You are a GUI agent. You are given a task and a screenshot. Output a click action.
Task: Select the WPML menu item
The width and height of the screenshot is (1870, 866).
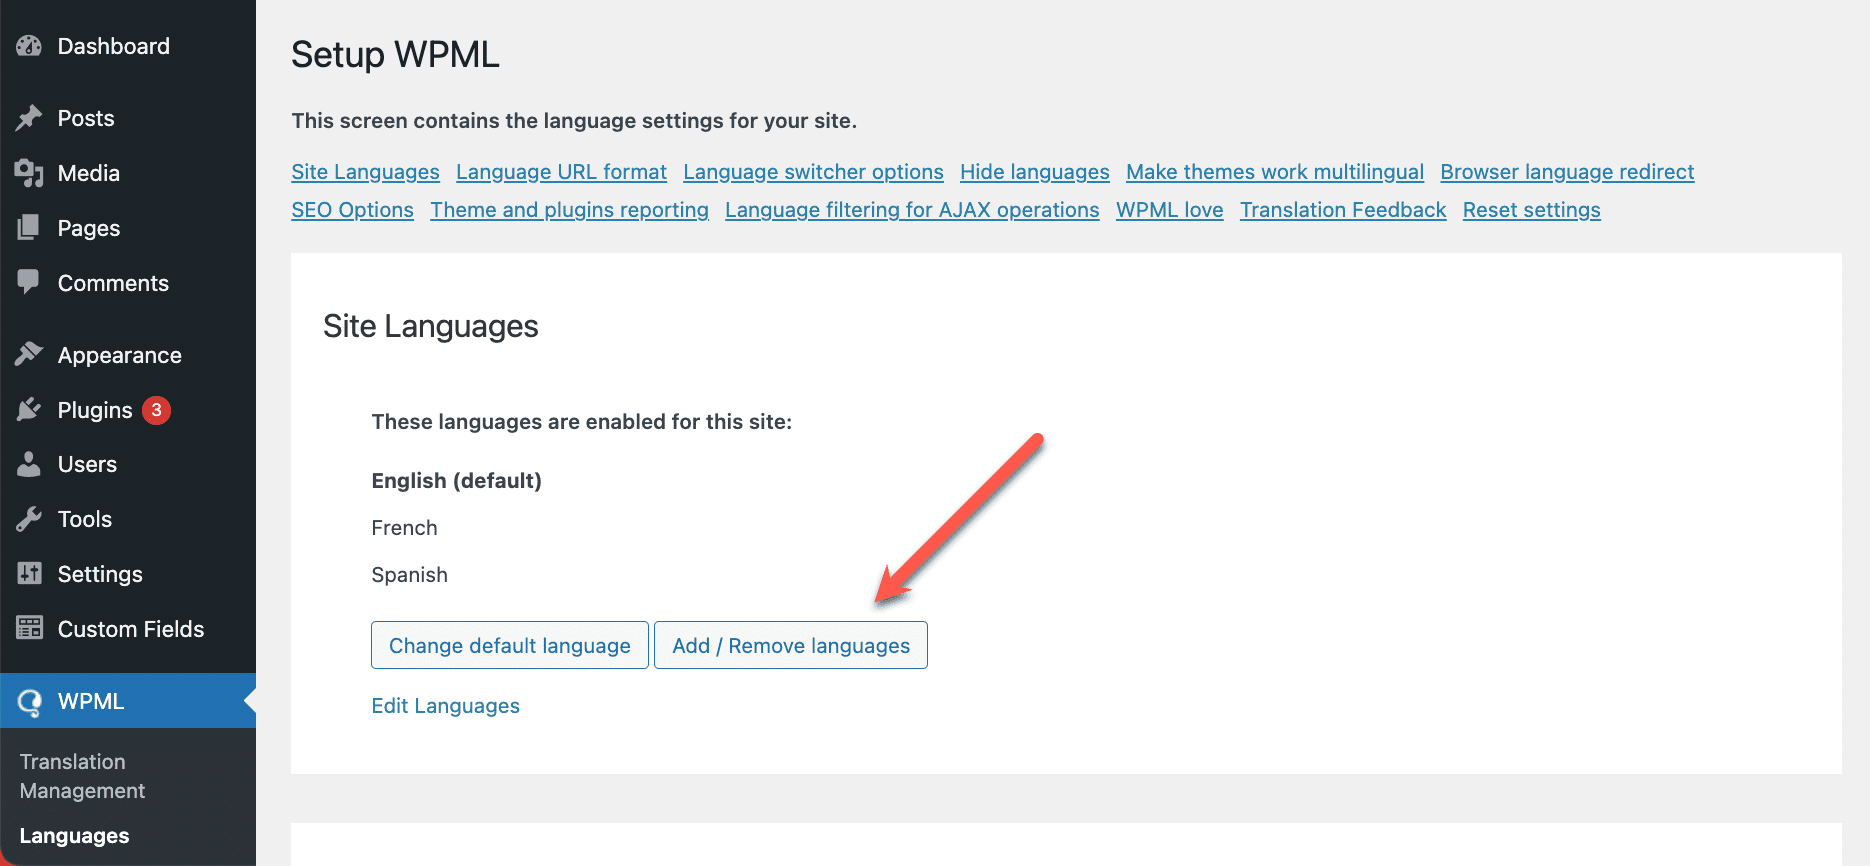[x=128, y=701]
